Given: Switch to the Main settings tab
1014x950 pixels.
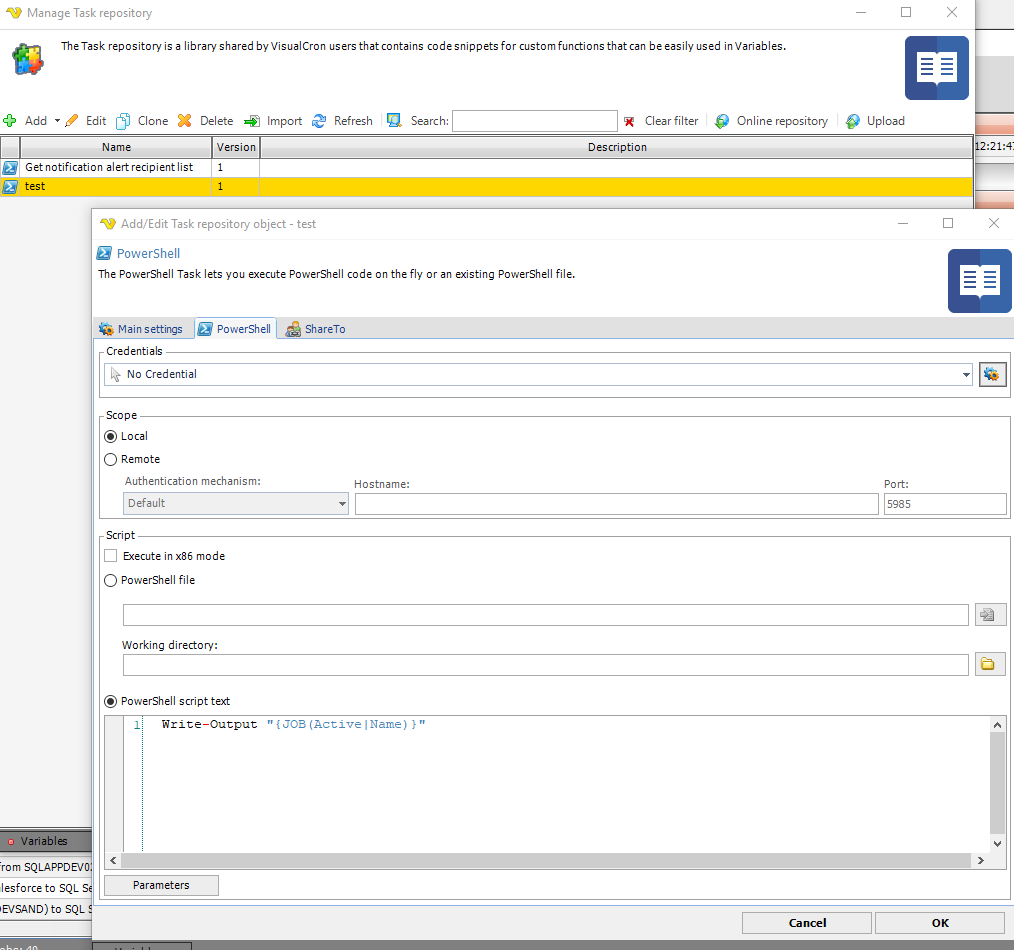Looking at the screenshot, I should point(141,329).
